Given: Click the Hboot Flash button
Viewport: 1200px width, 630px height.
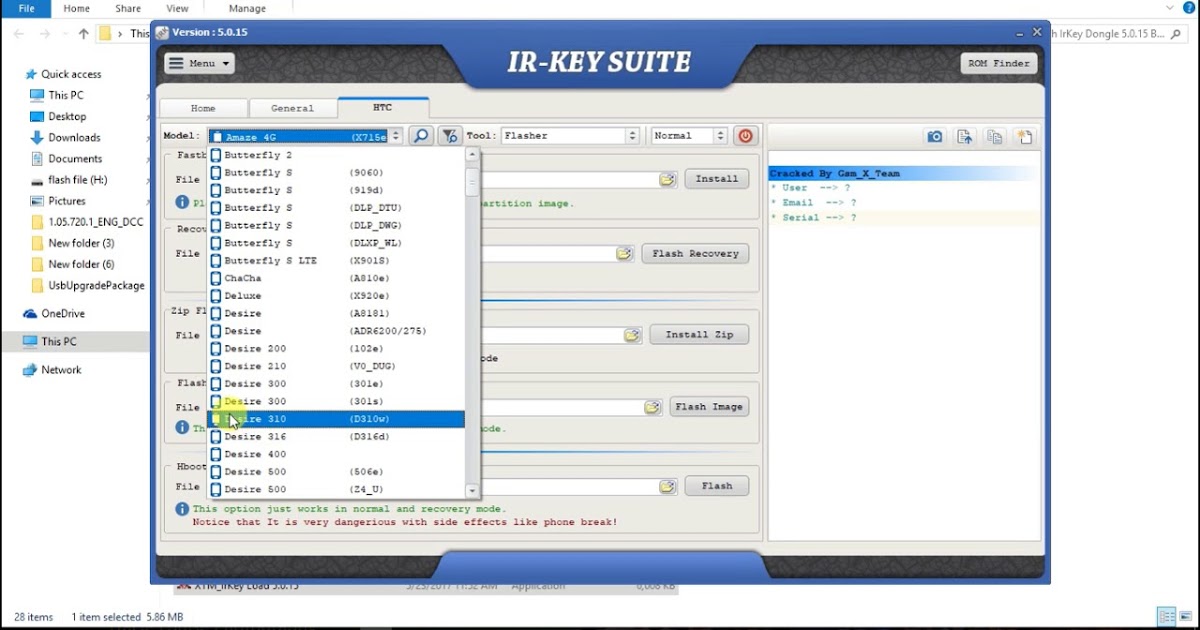Looking at the screenshot, I should click(717, 486).
